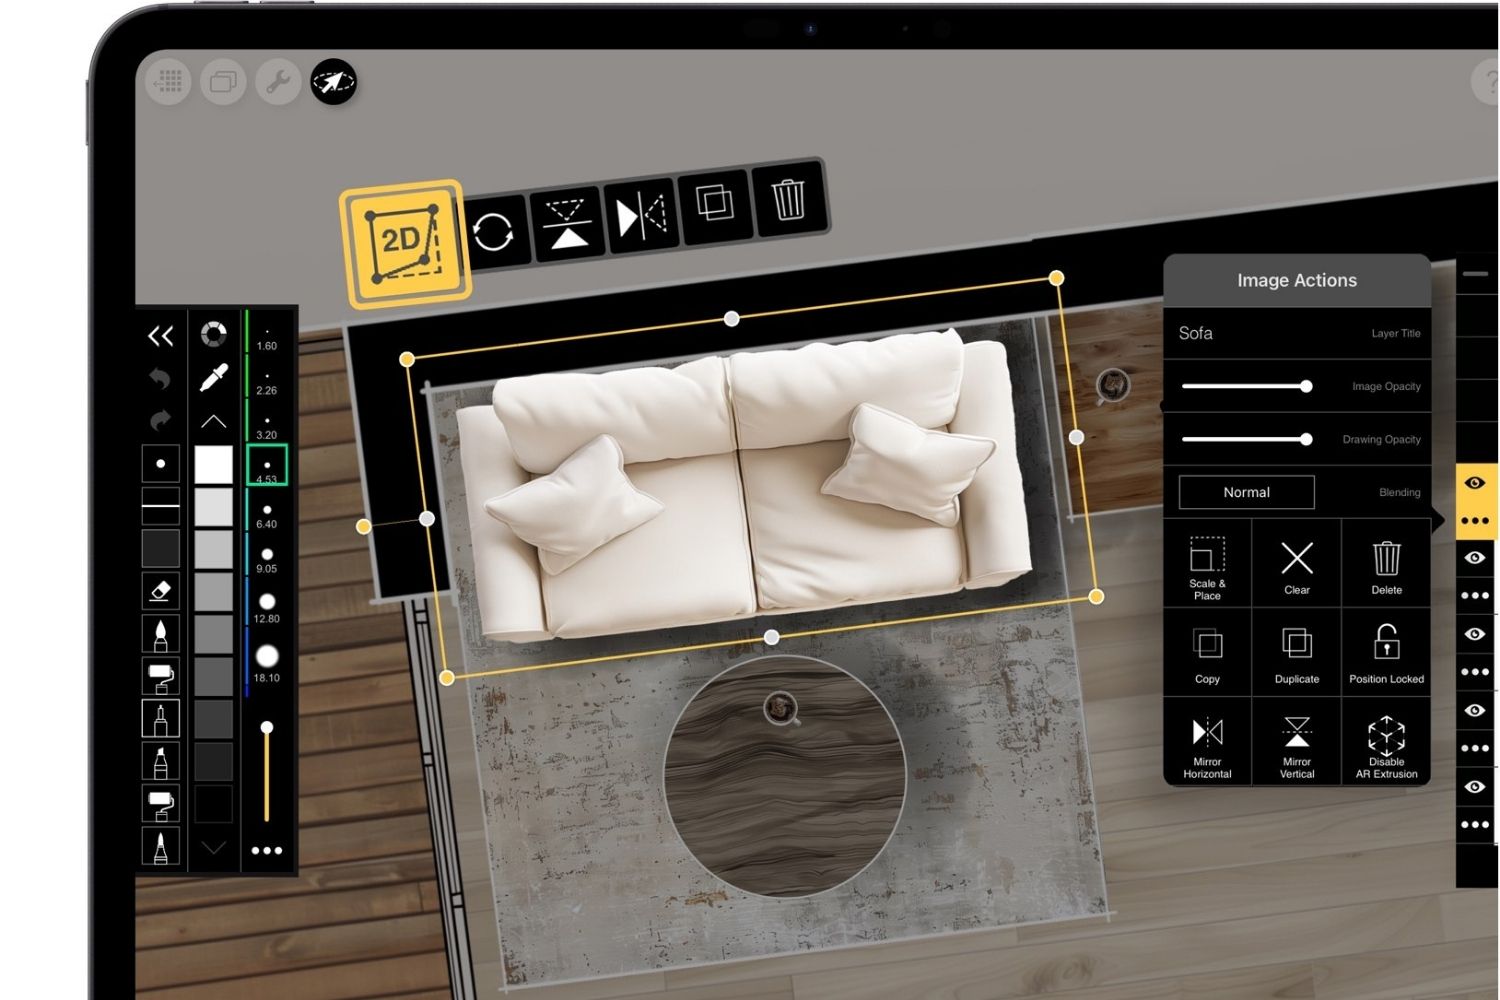
Task: Edit the Sofa layer title field
Action: (1297, 333)
